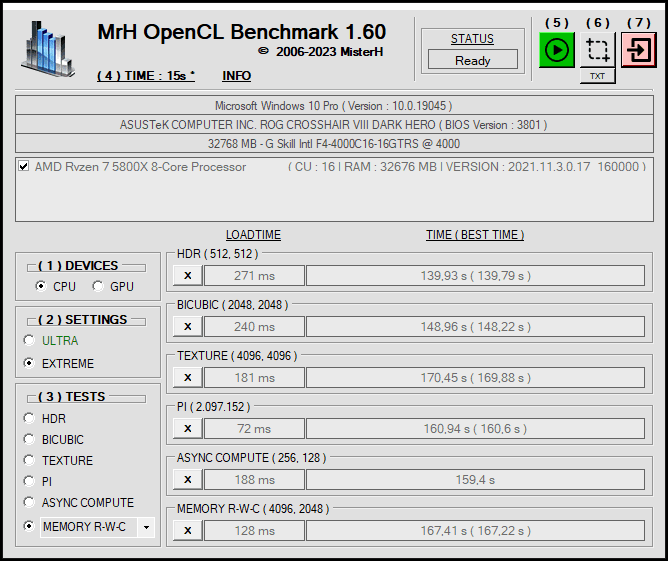Click the ASYNC COMPUTE loadtime 188 ms

click(254, 480)
